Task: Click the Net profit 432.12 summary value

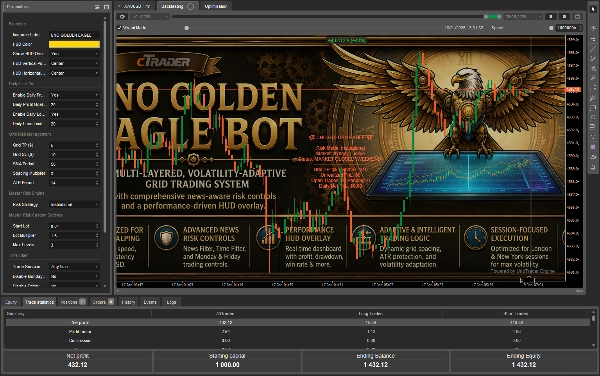Action: (78, 365)
